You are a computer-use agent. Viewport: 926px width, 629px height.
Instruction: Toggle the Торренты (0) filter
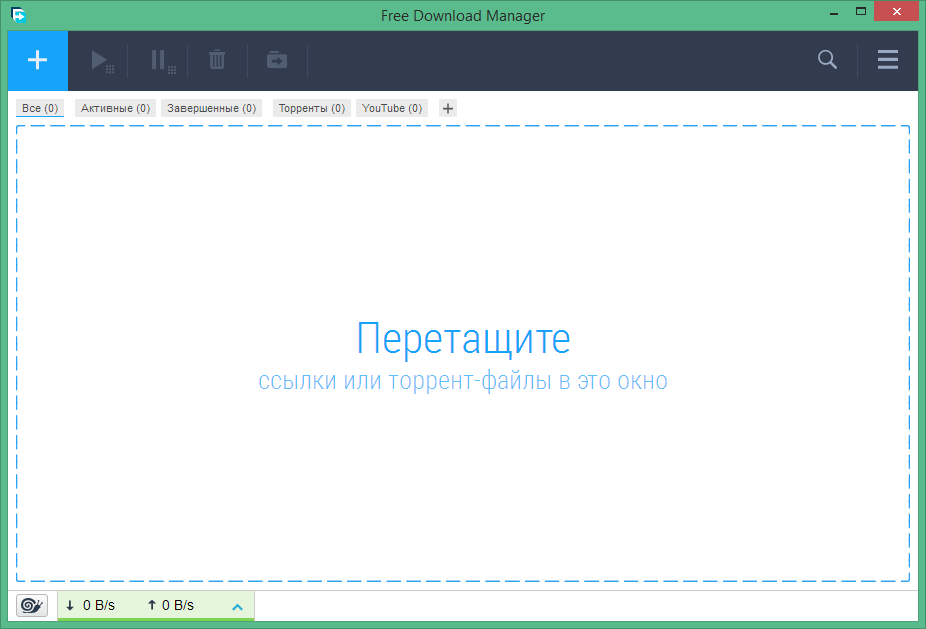click(x=312, y=107)
